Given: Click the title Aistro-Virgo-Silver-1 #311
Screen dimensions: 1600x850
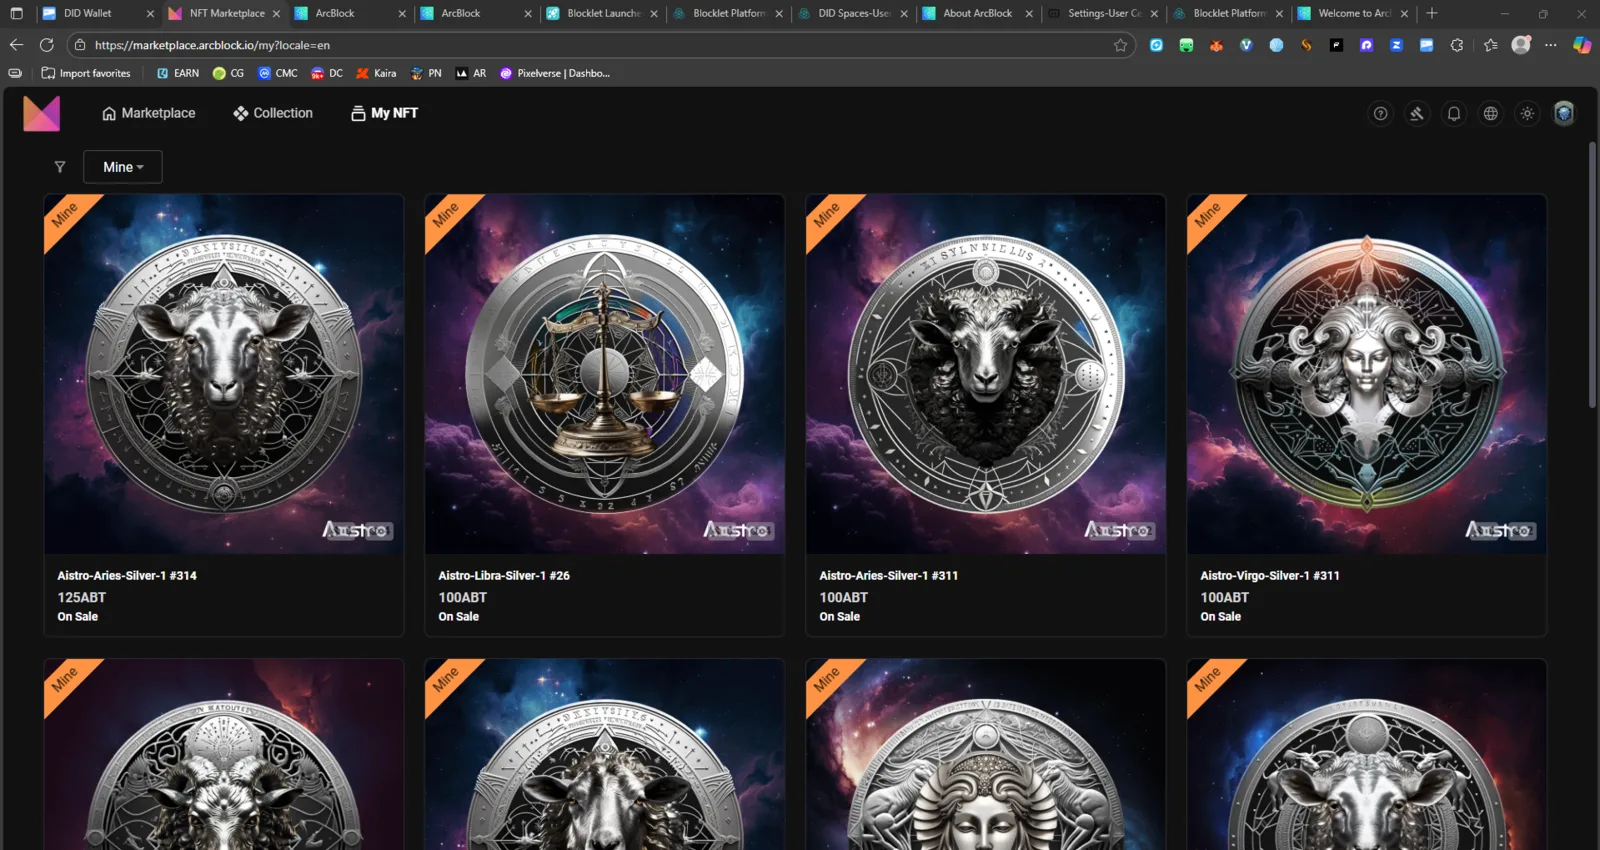Looking at the screenshot, I should tap(1270, 576).
